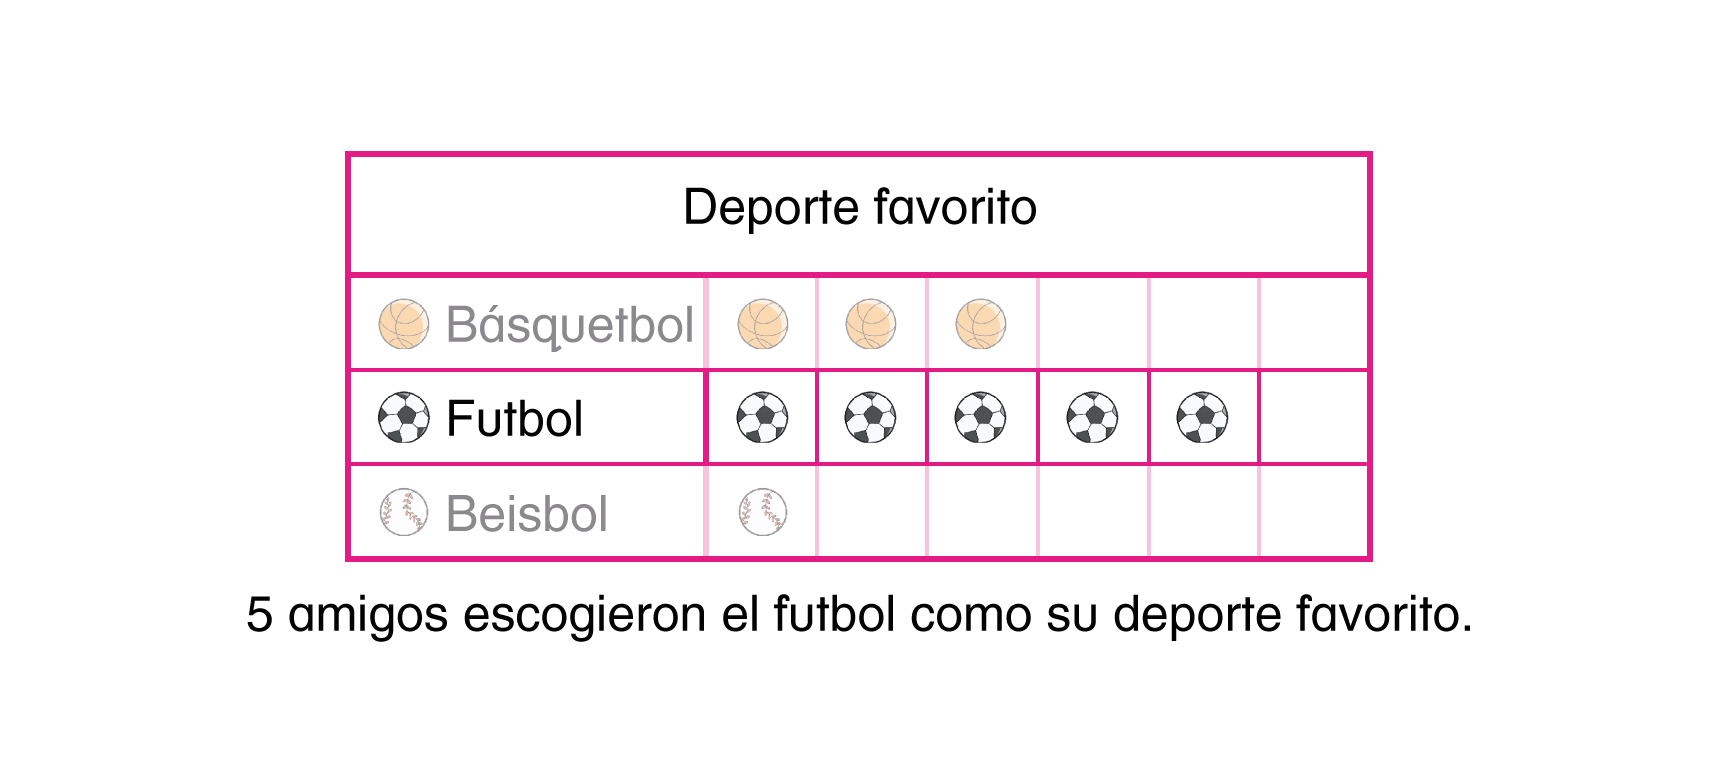
Task: Click the baseball icon beside the Beisbol label
Action: click(x=403, y=513)
